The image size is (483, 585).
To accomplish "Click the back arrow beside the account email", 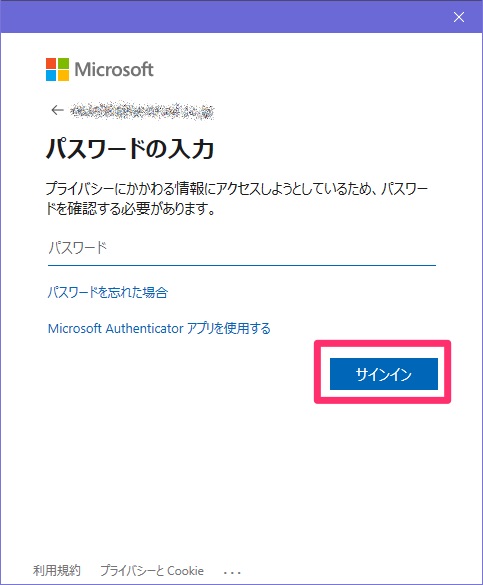I will click(57, 110).
